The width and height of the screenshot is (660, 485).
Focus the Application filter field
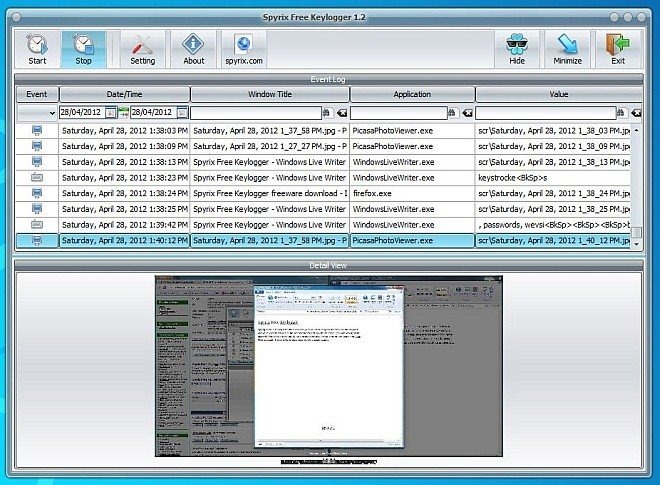click(399, 113)
